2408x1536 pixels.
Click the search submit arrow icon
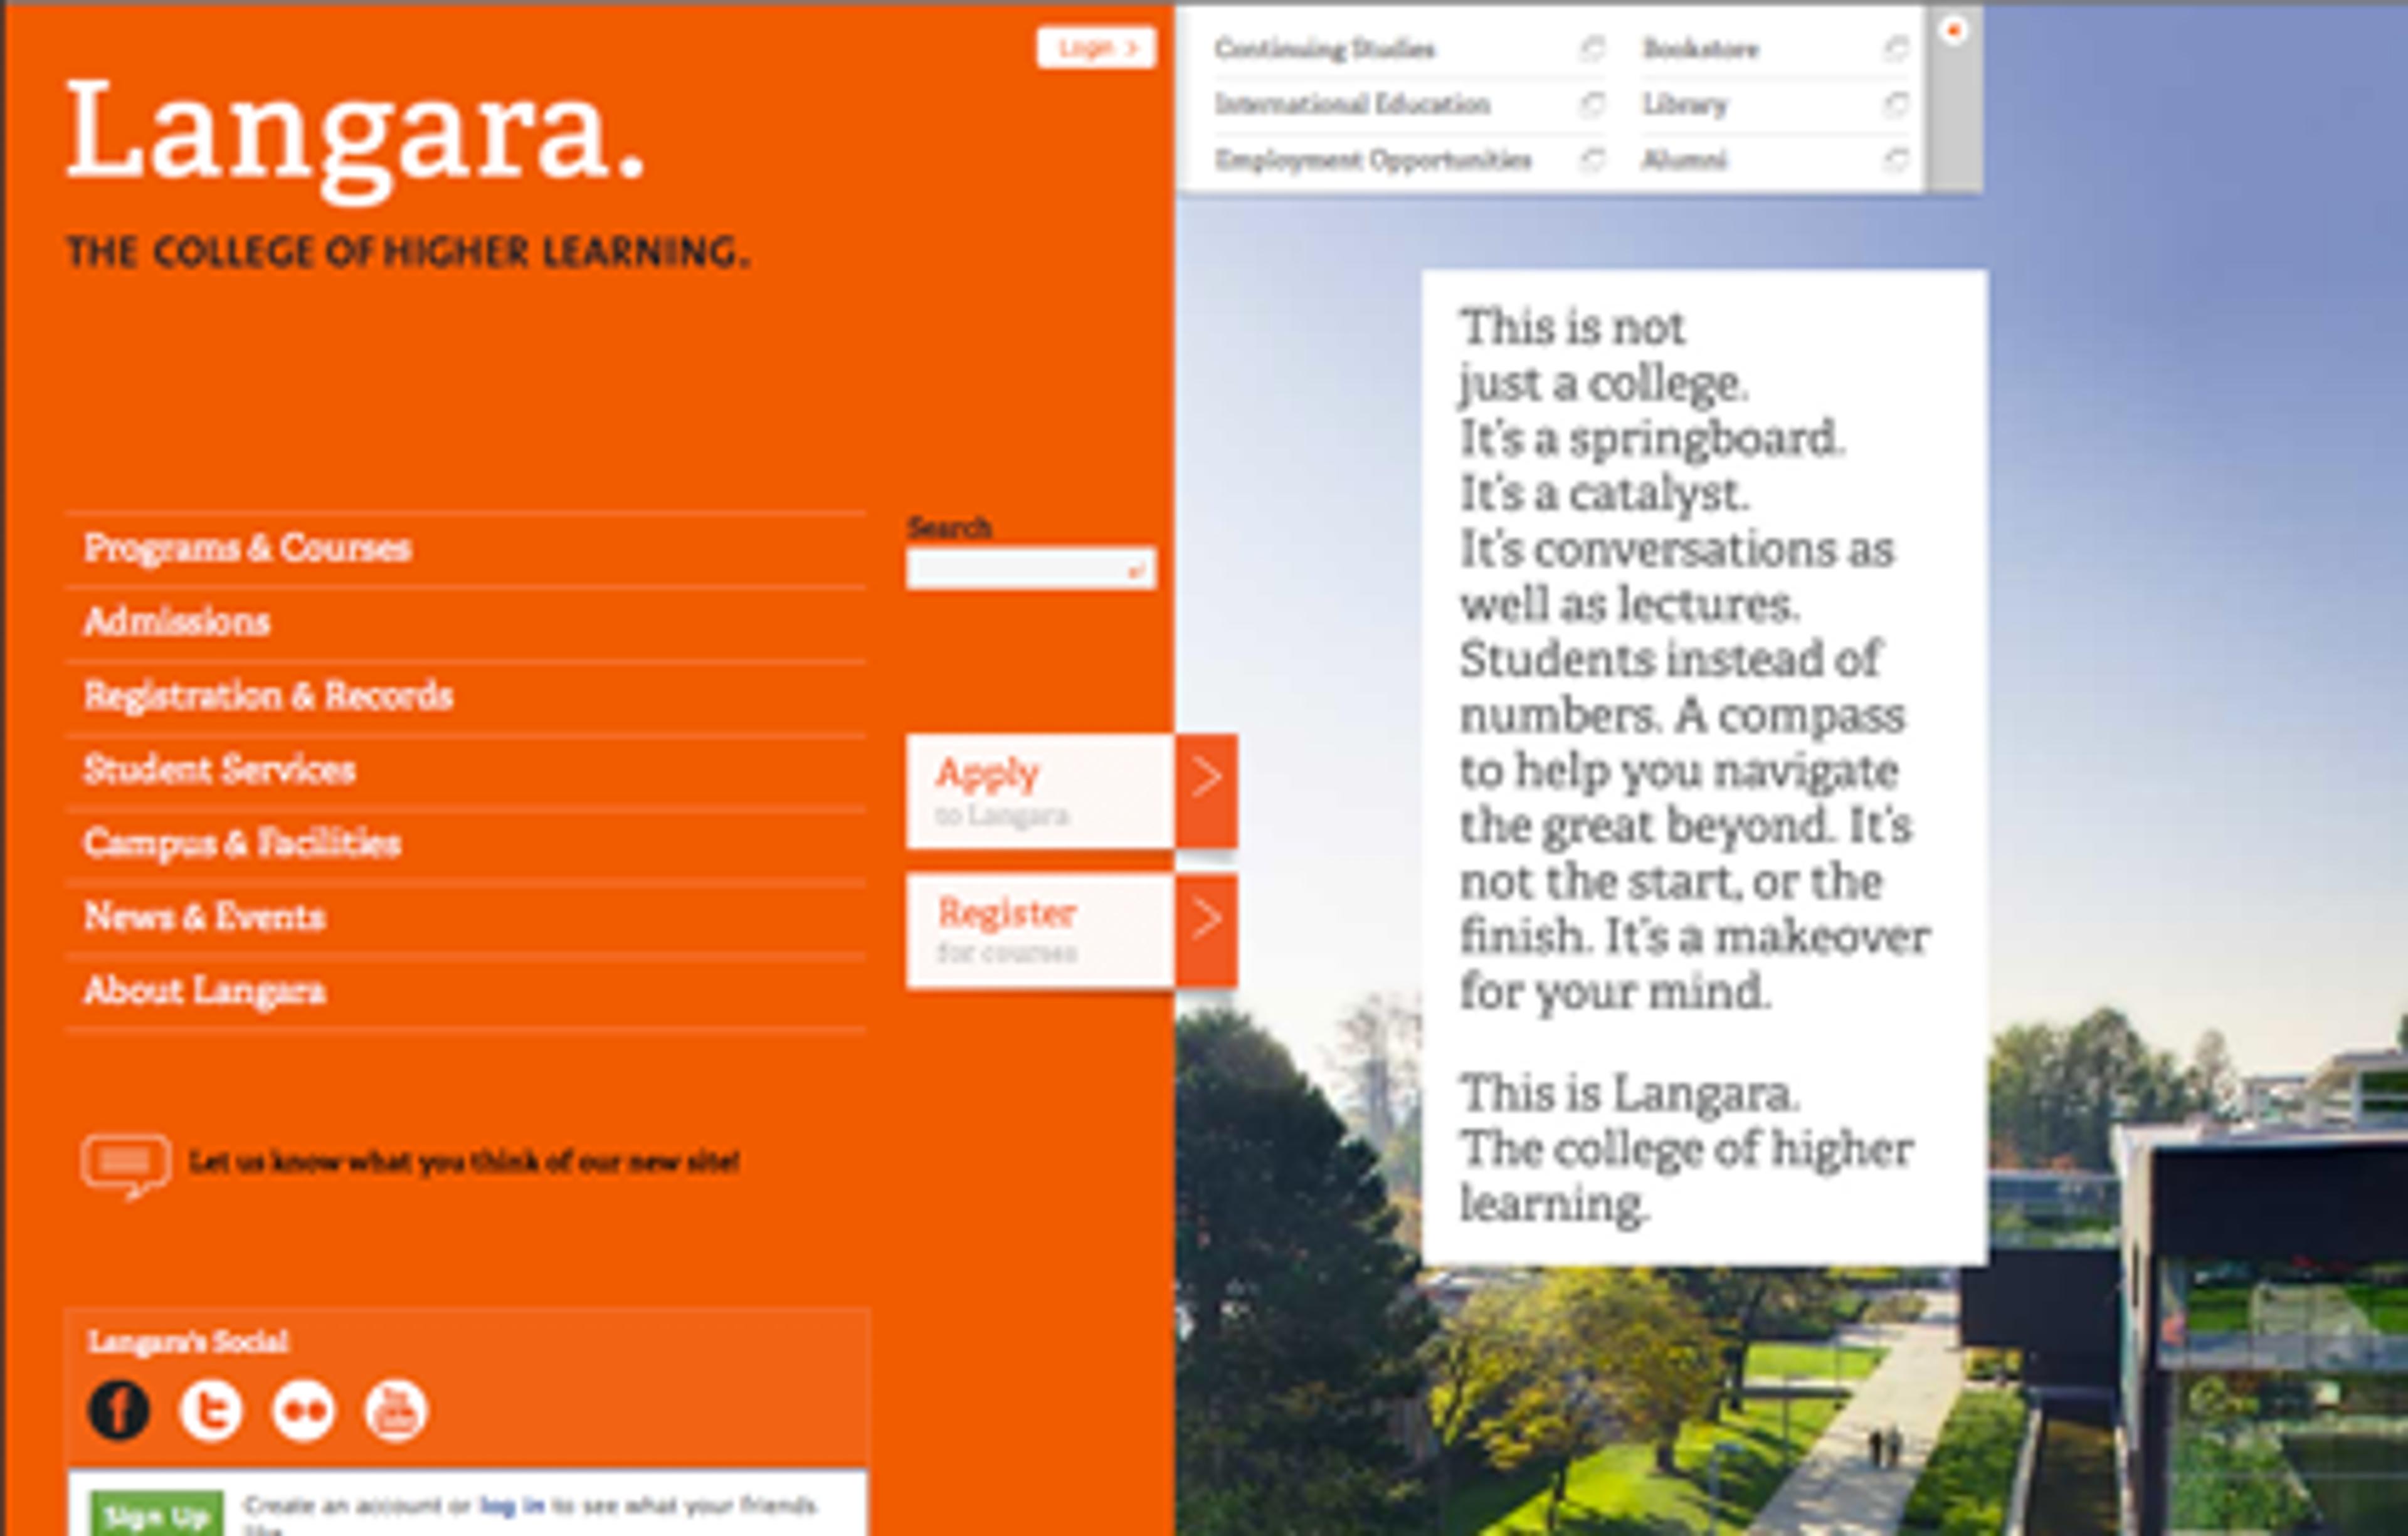(x=1136, y=571)
